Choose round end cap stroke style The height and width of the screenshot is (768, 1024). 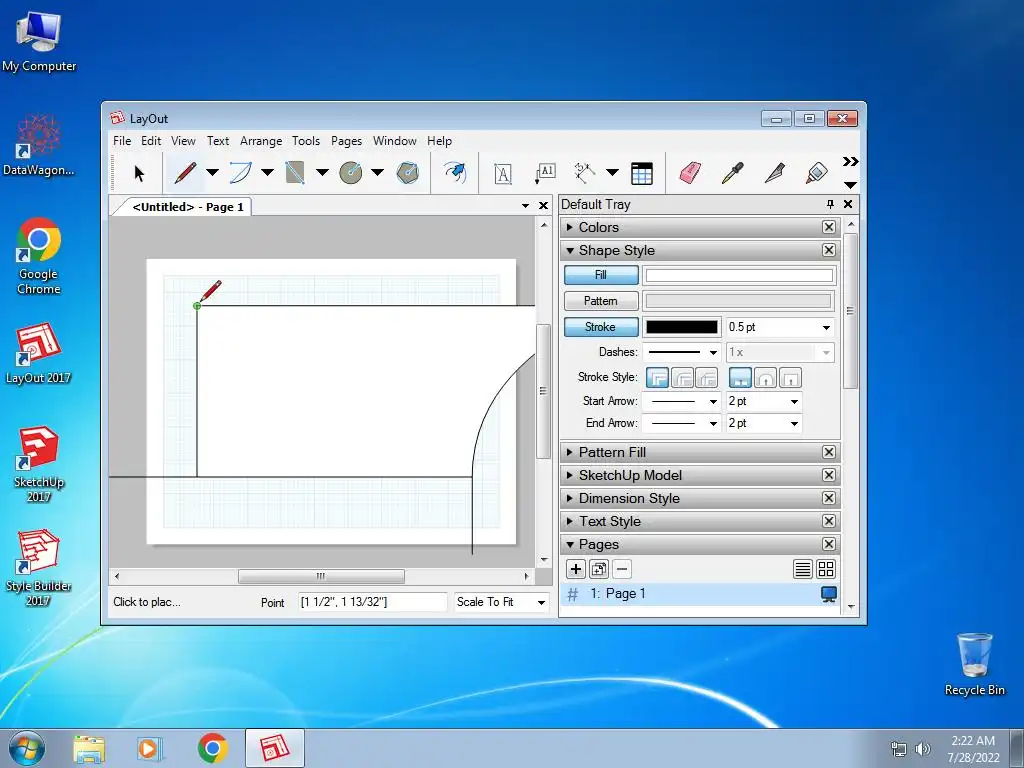[765, 377]
